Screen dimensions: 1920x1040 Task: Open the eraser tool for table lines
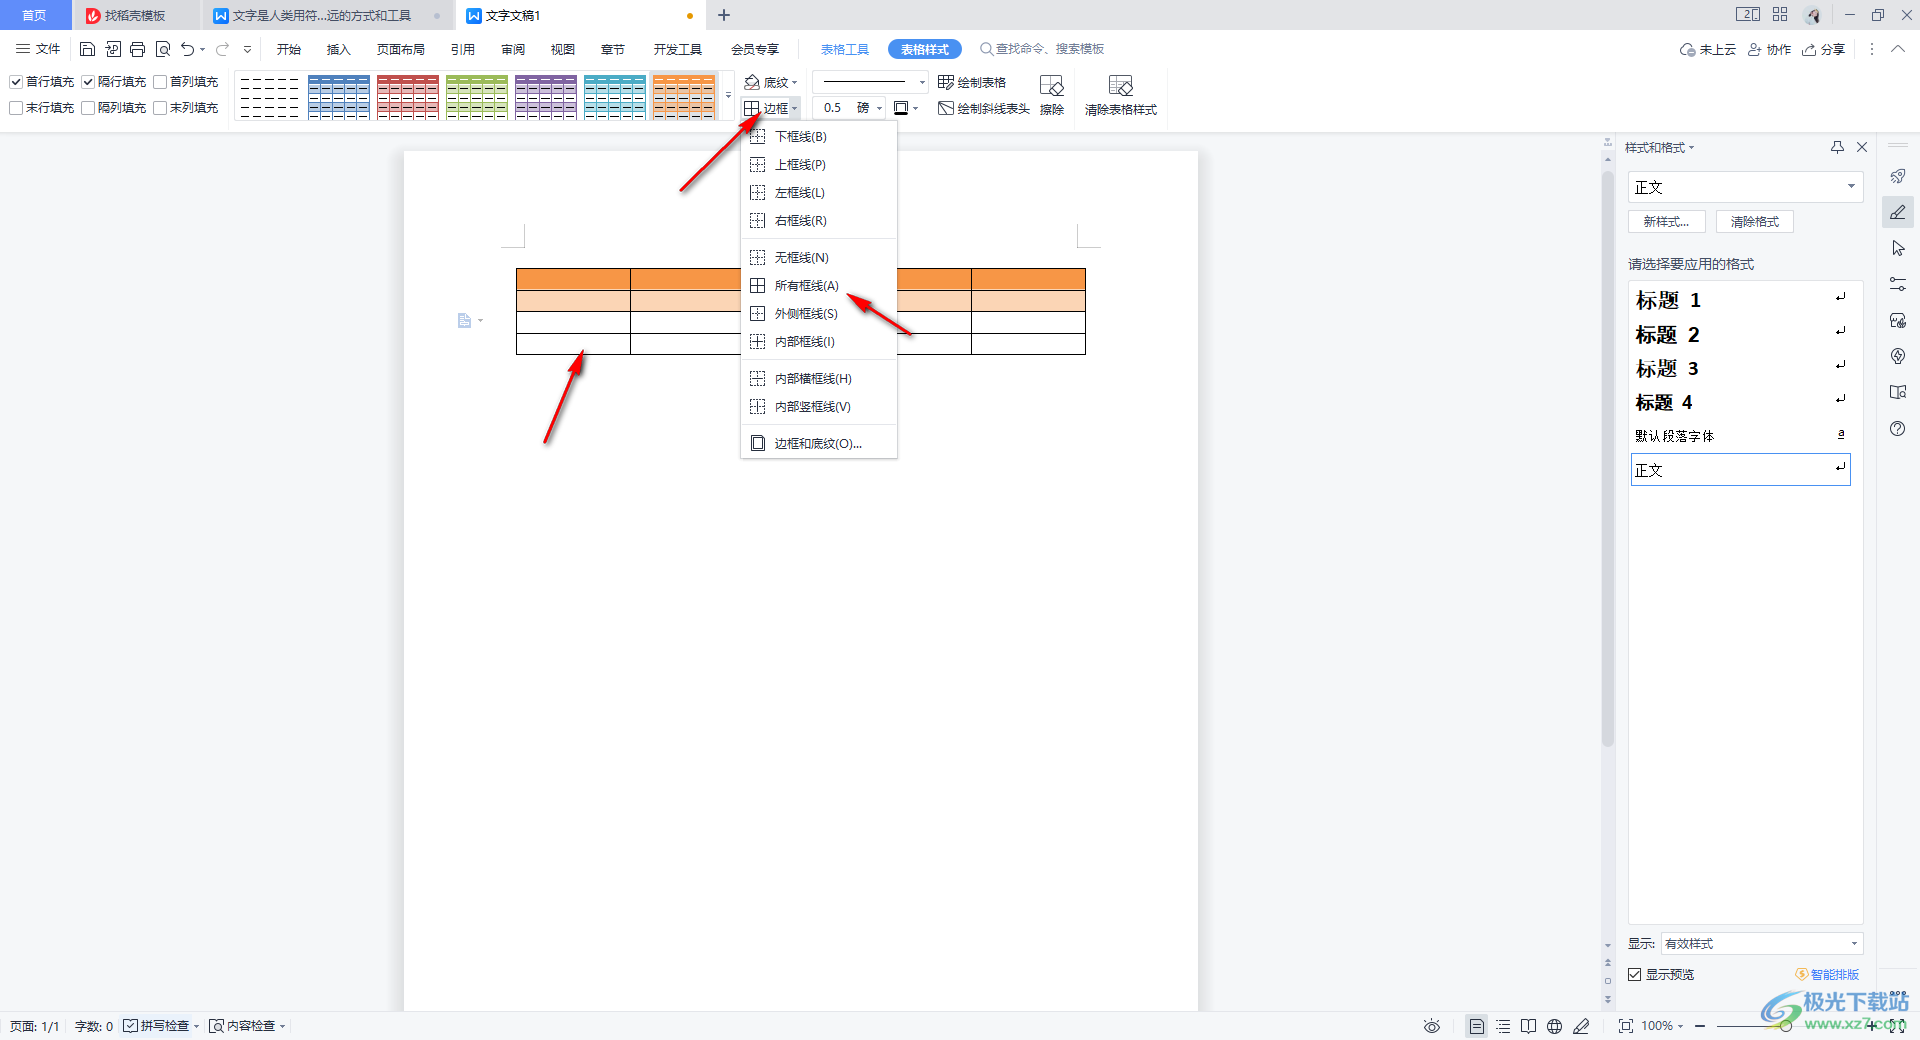[x=1051, y=95]
